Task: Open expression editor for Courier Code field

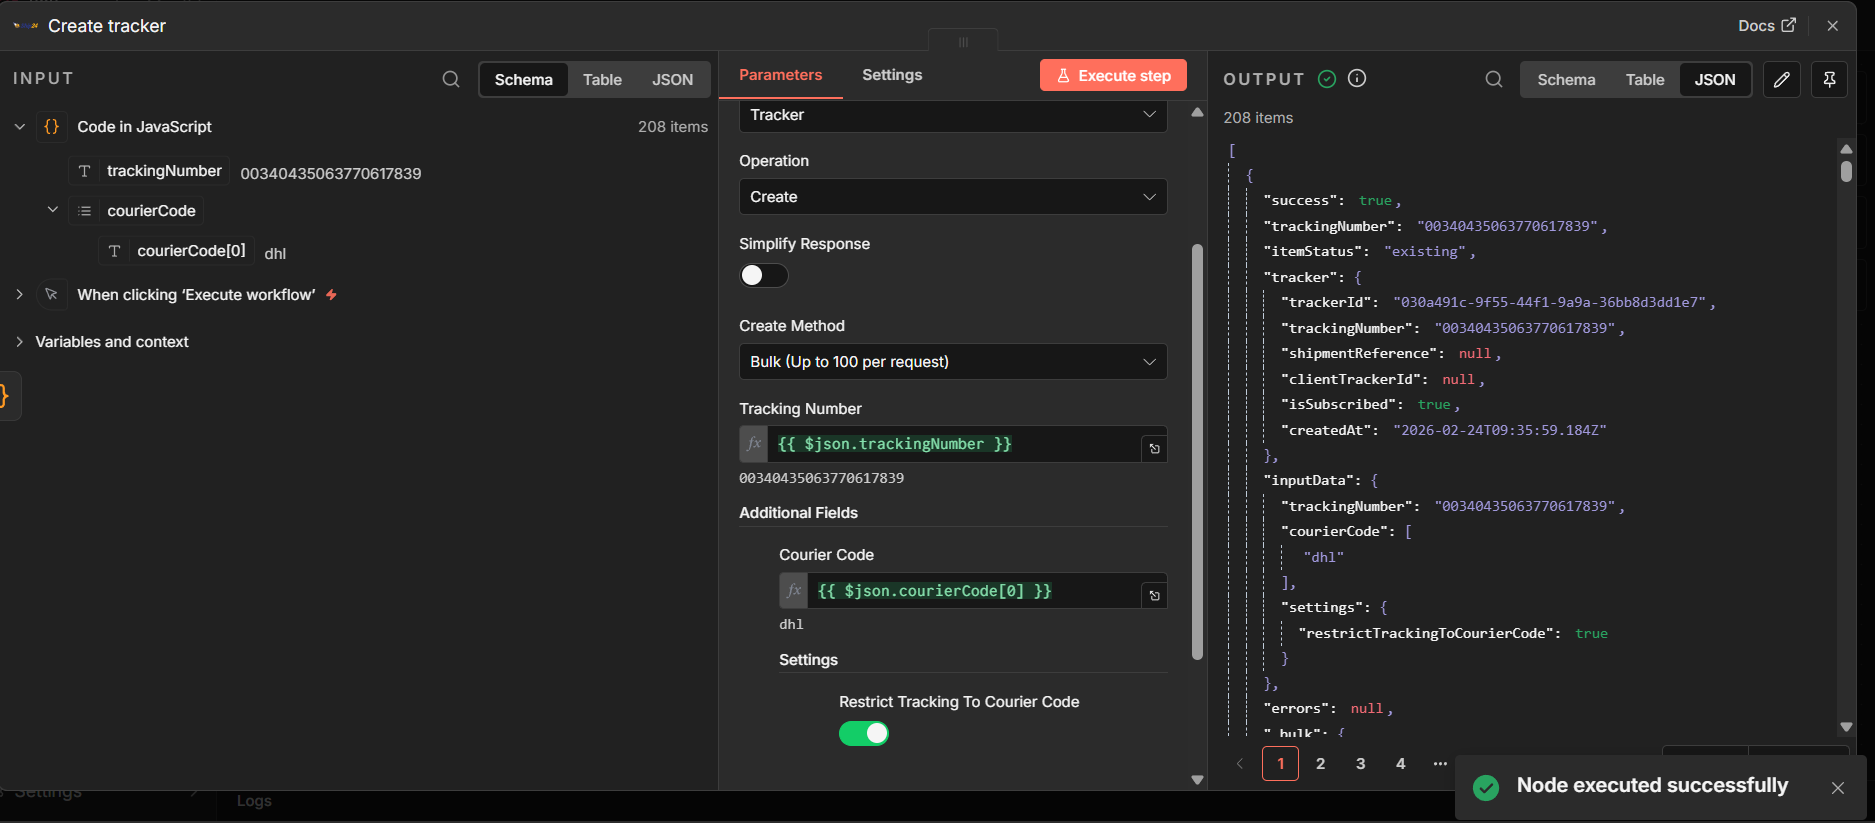Action: 1154,596
